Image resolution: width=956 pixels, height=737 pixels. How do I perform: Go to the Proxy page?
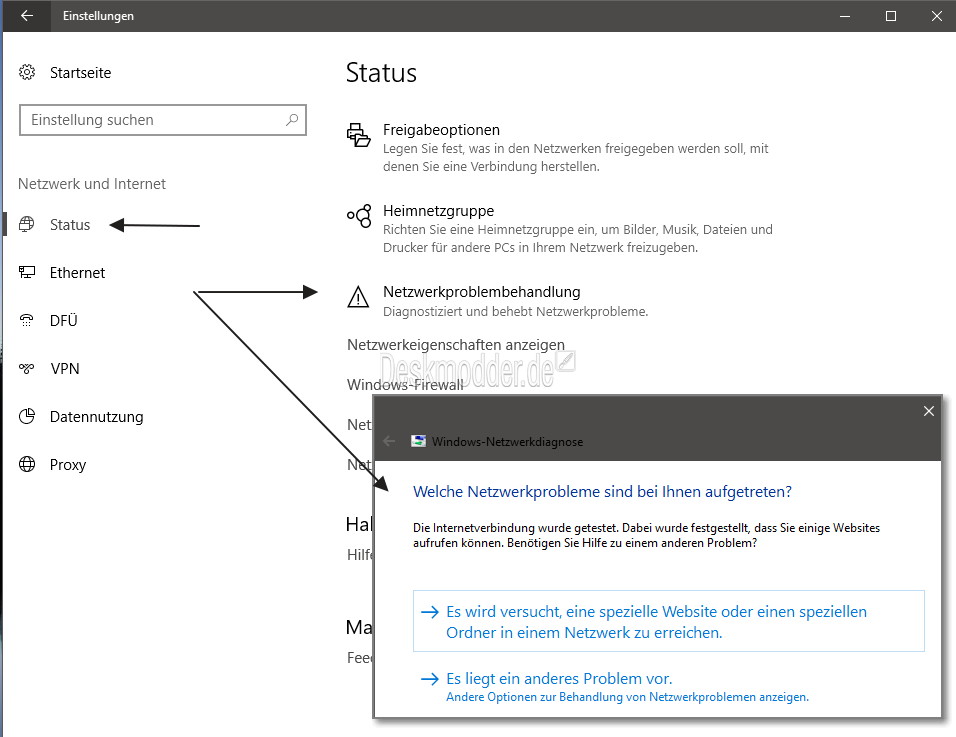click(68, 465)
